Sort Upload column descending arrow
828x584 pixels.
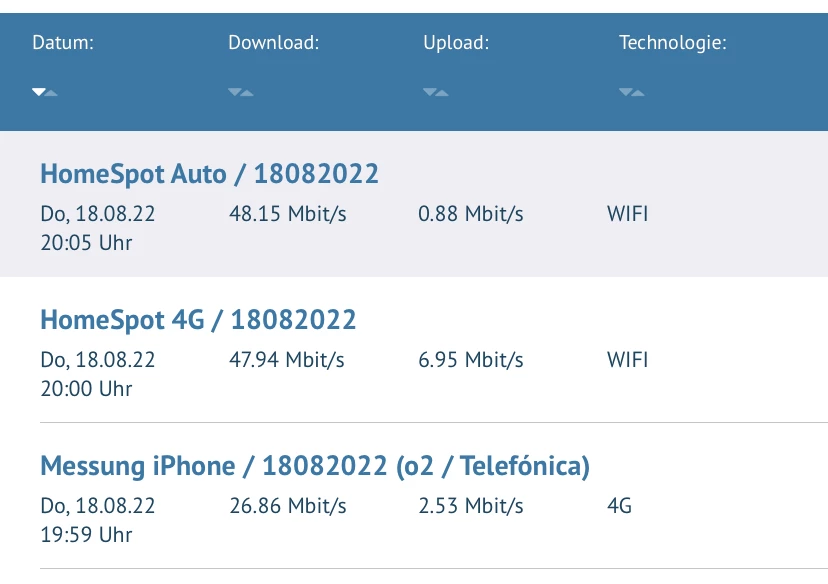pos(429,92)
